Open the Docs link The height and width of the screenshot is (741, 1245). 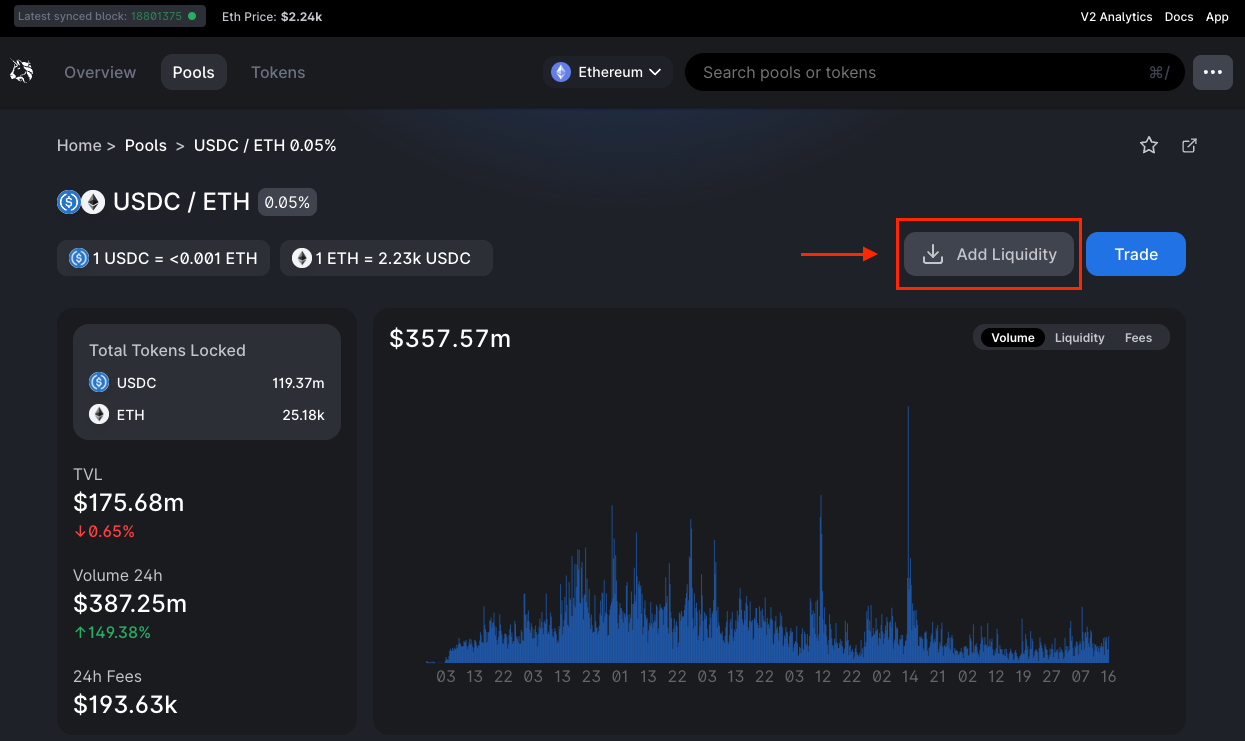1179,17
